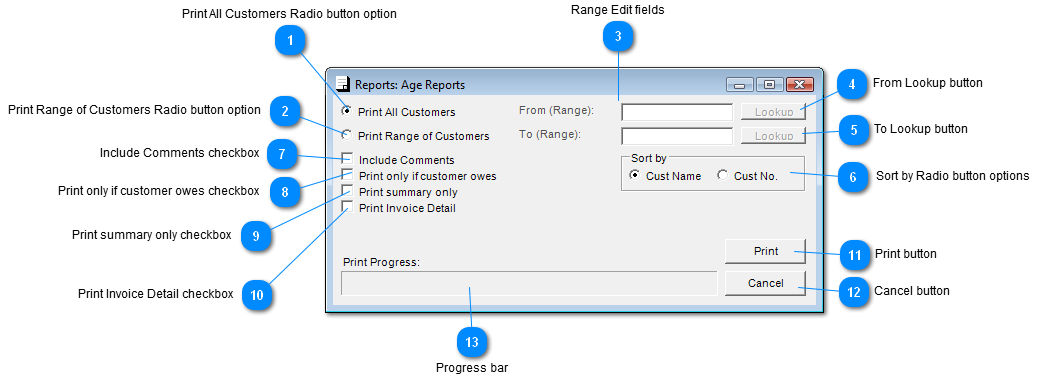Click the Sort by group label
This screenshot has height=378, width=1038.
pyautogui.click(x=649, y=158)
